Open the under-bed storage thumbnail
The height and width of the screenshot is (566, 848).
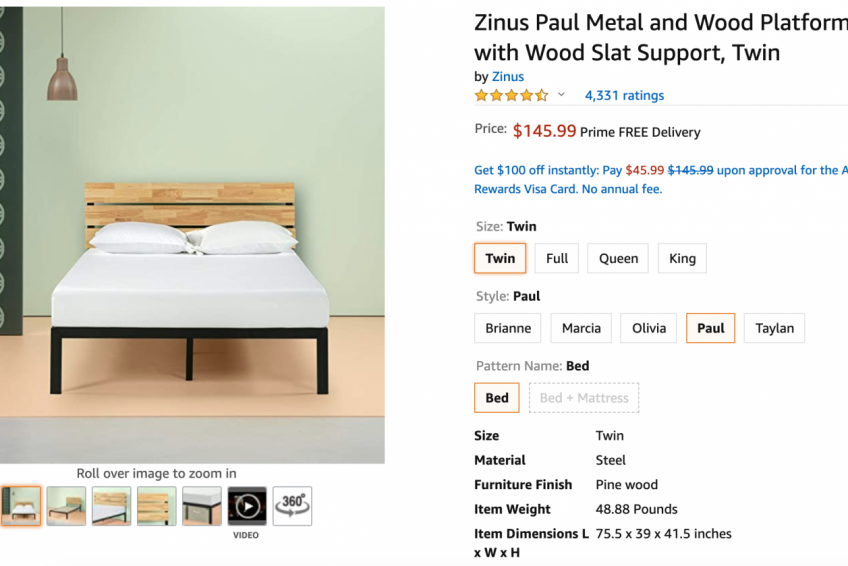(x=202, y=506)
